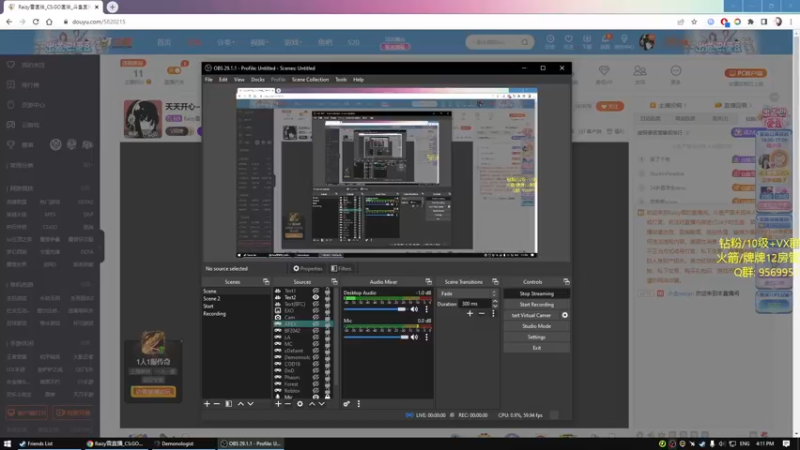Remove scene transition with minus icon
The width and height of the screenshot is (800, 450).
point(482,313)
